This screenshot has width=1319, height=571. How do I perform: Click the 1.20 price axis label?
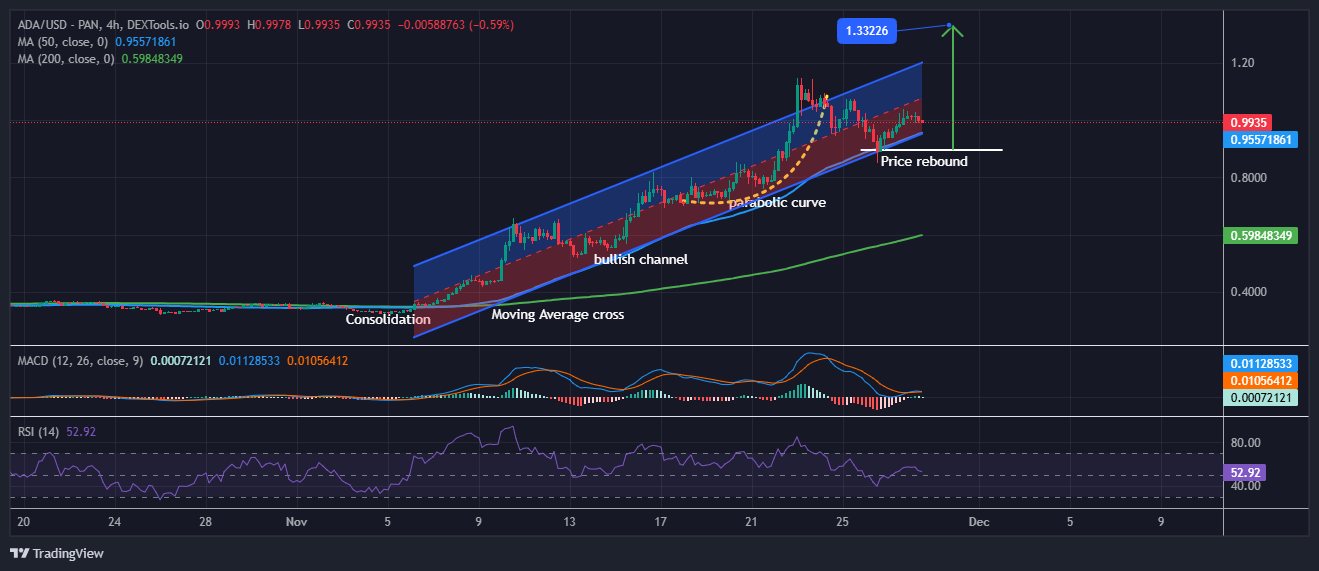1244,63
